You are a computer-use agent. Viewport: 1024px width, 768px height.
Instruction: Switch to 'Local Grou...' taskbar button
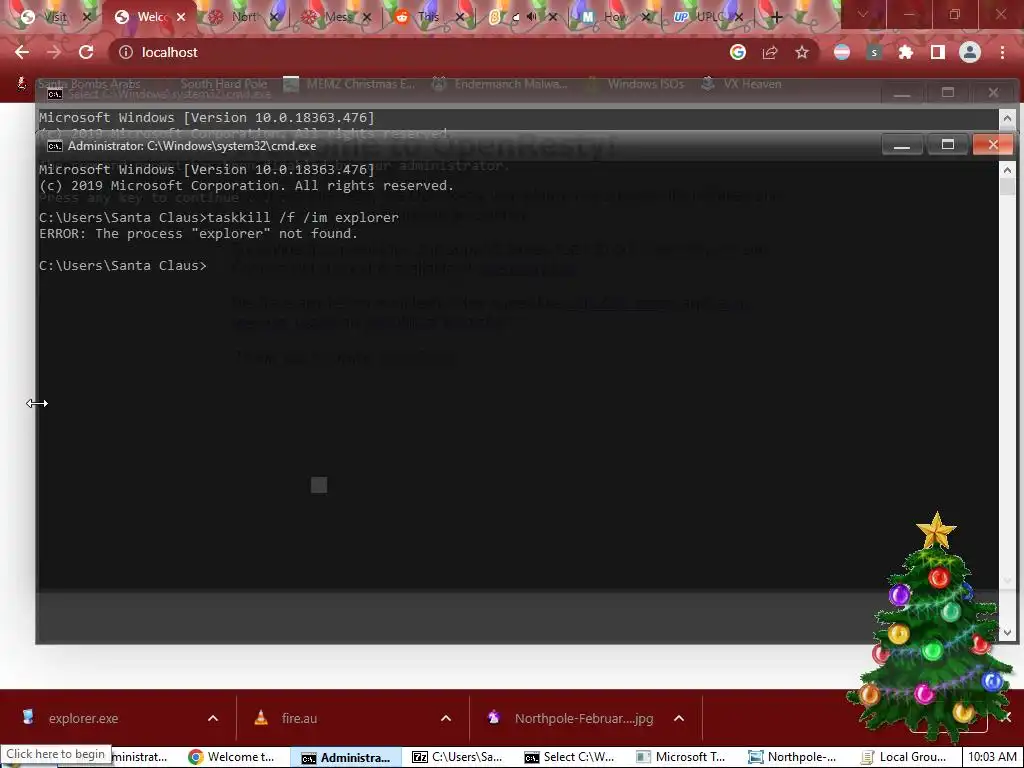pos(904,757)
